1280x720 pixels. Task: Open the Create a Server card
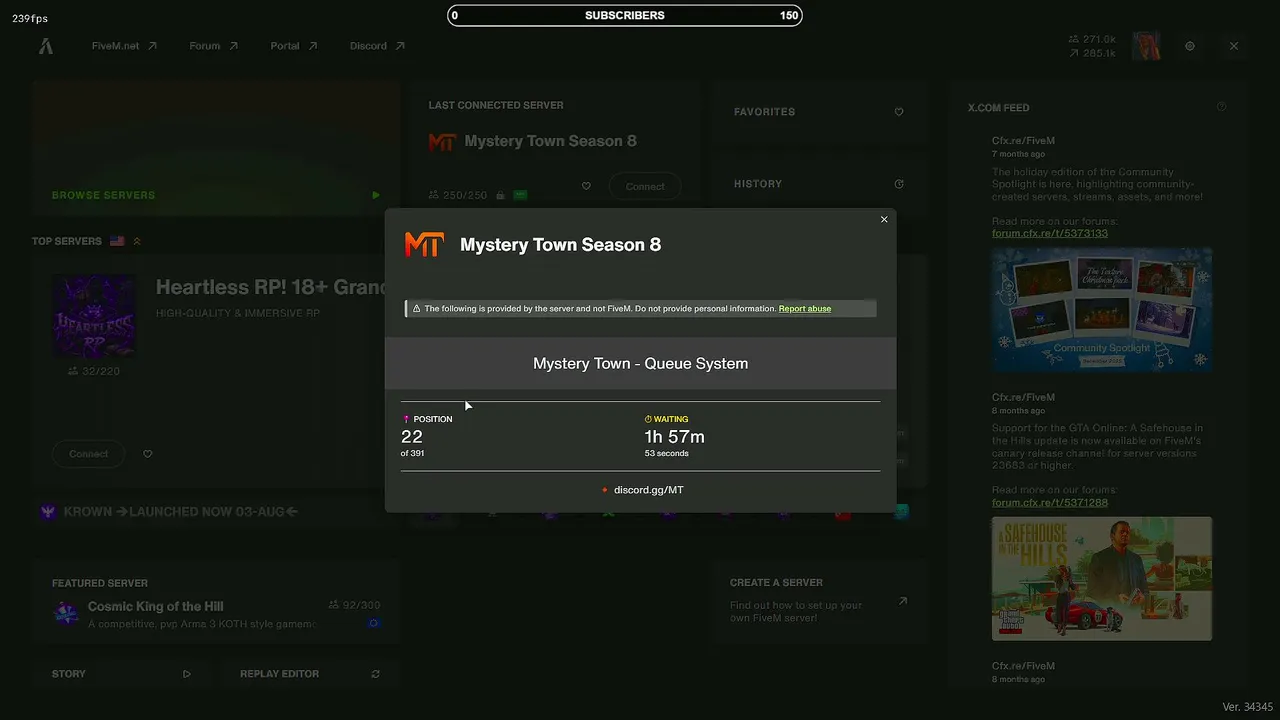818,601
